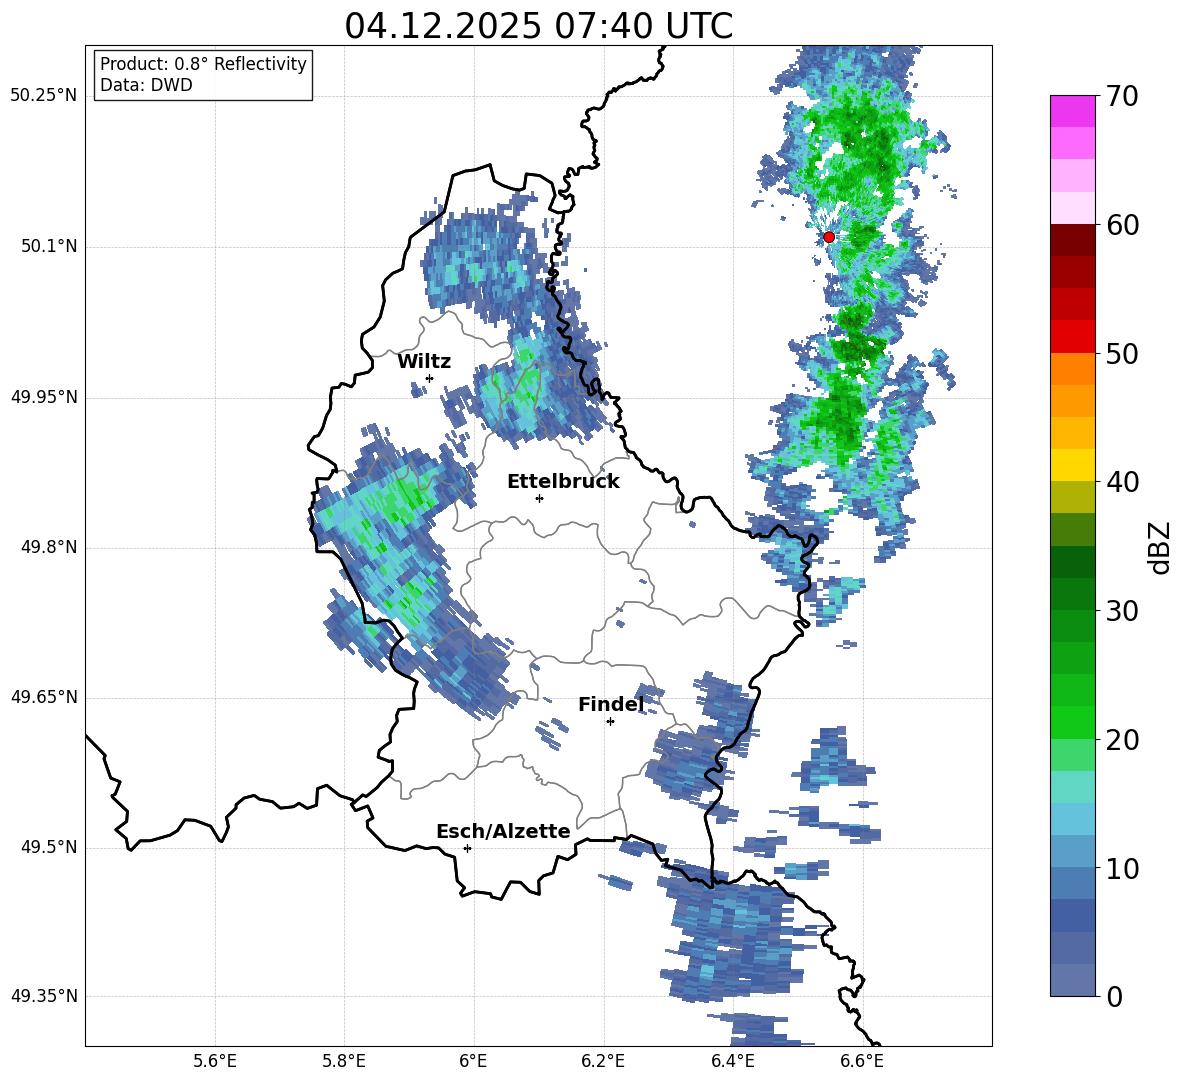
Task: Click the Product: 0.8° Reflectivity text
Action: (203, 64)
